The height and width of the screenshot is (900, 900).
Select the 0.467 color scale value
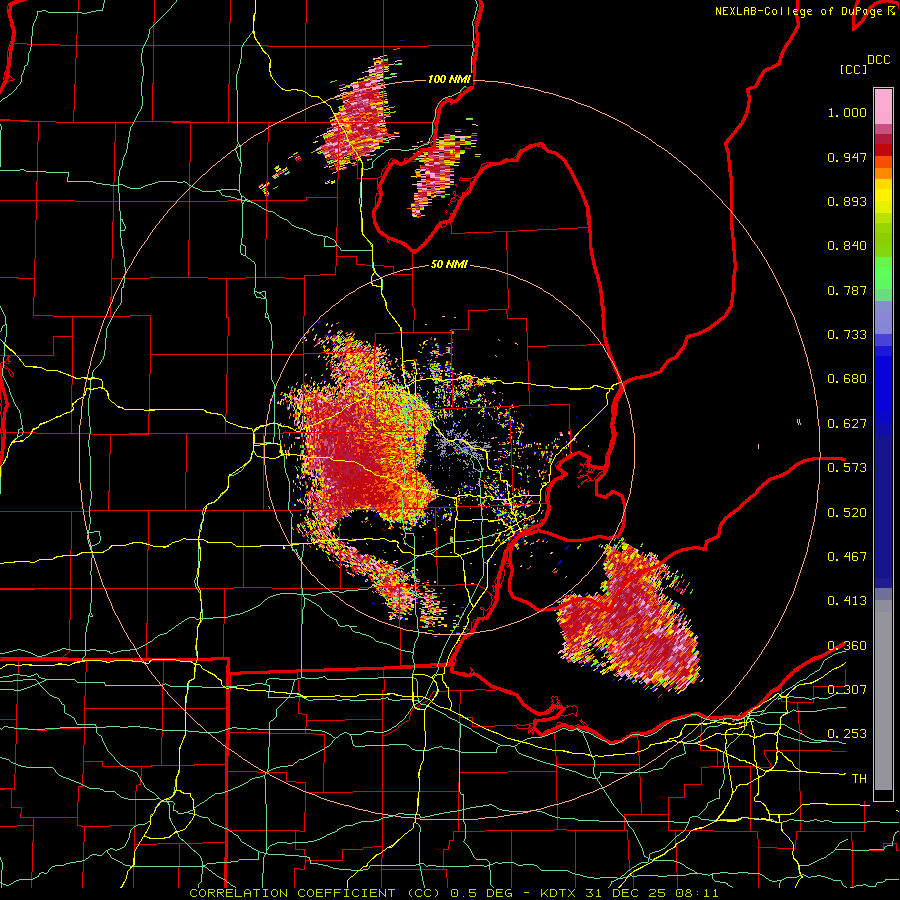click(x=847, y=556)
